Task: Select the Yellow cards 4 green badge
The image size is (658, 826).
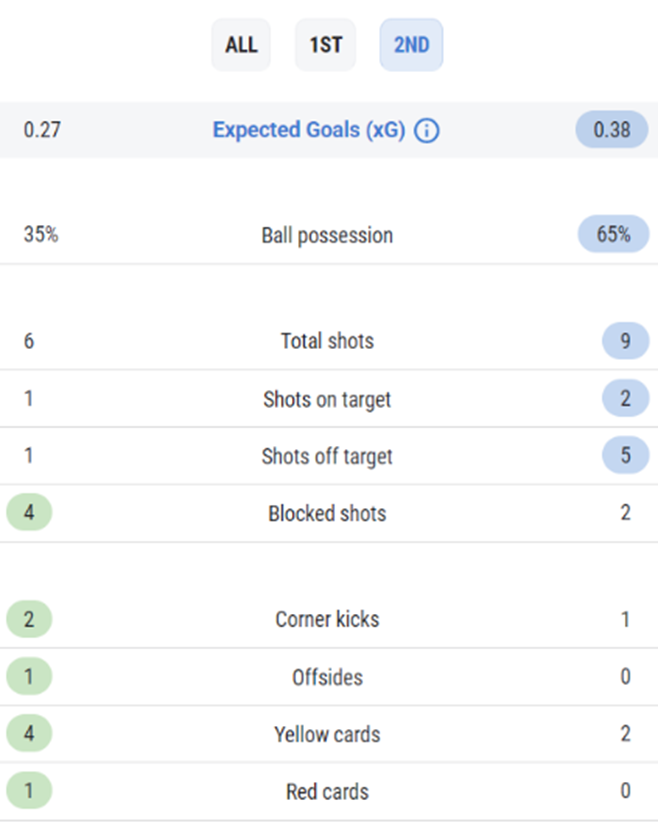Action: [29, 733]
